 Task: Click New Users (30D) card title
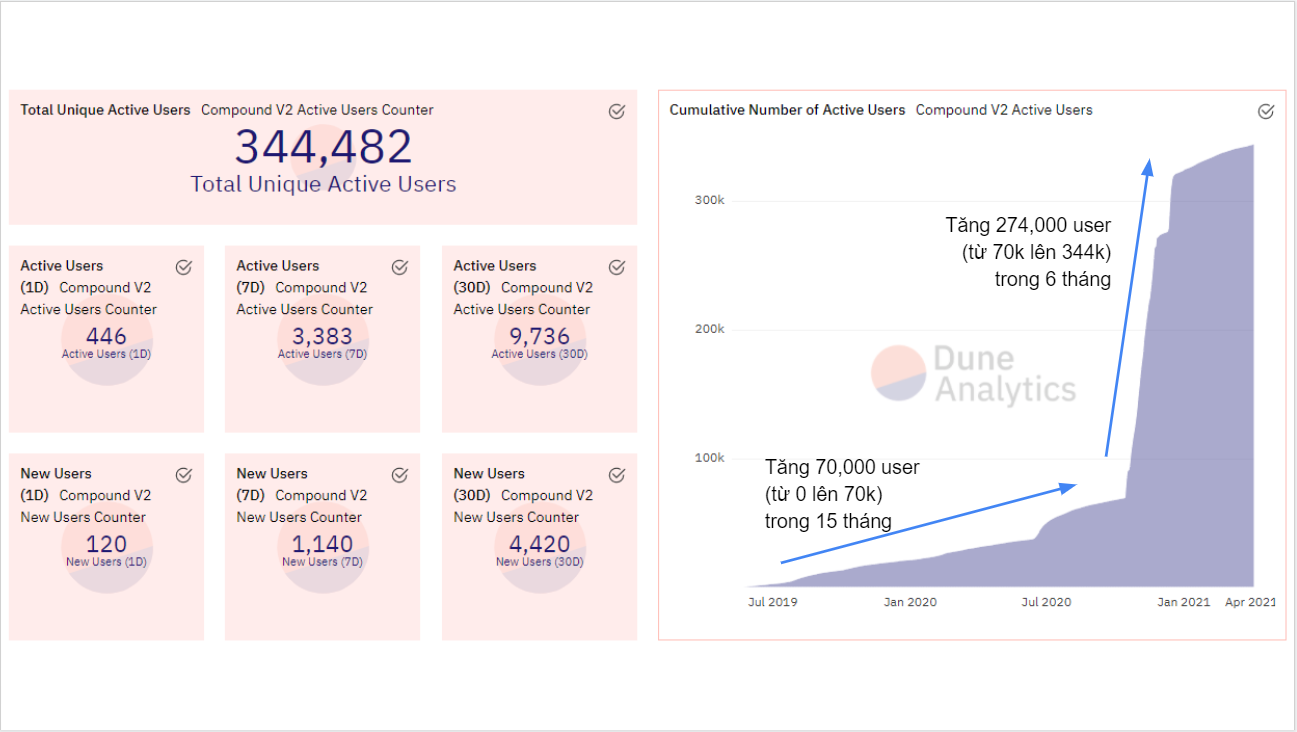pyautogui.click(x=489, y=484)
